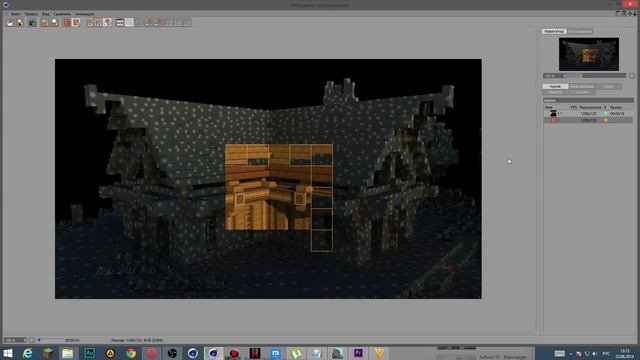The image size is (640, 360).
Task: Click the orange status dot in history
Action: pos(606,120)
